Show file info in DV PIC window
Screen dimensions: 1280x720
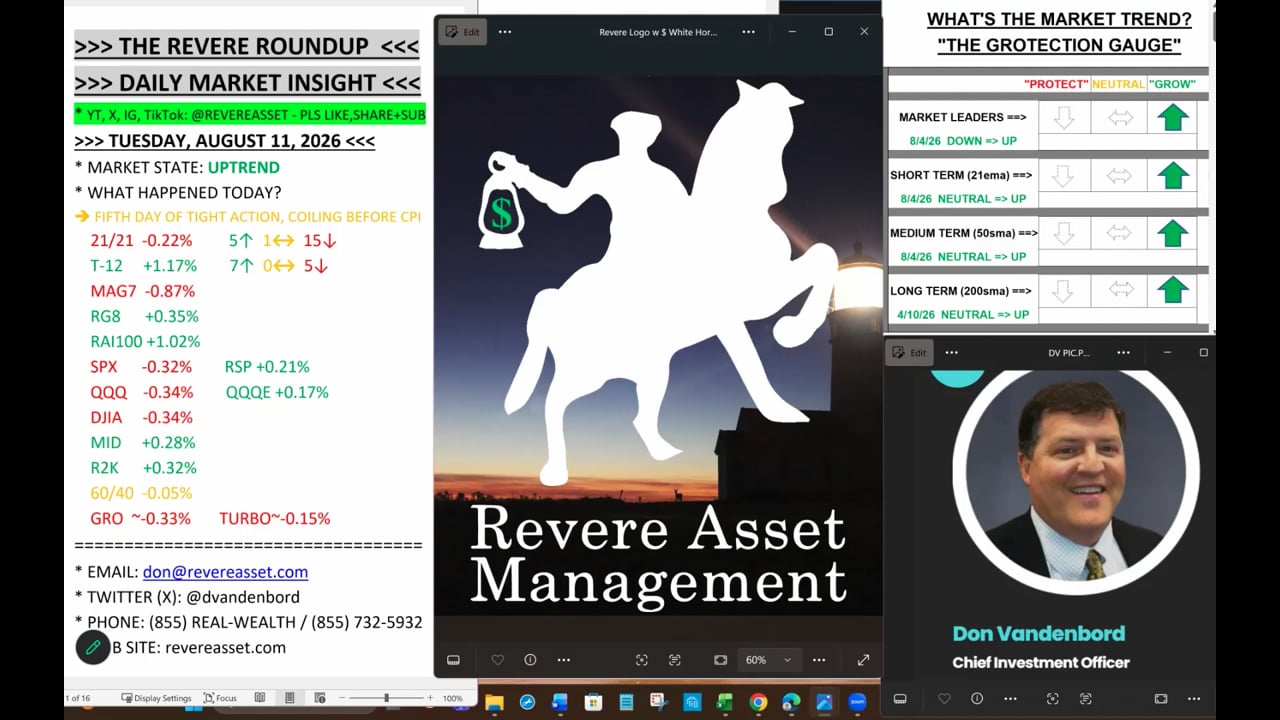click(x=977, y=699)
